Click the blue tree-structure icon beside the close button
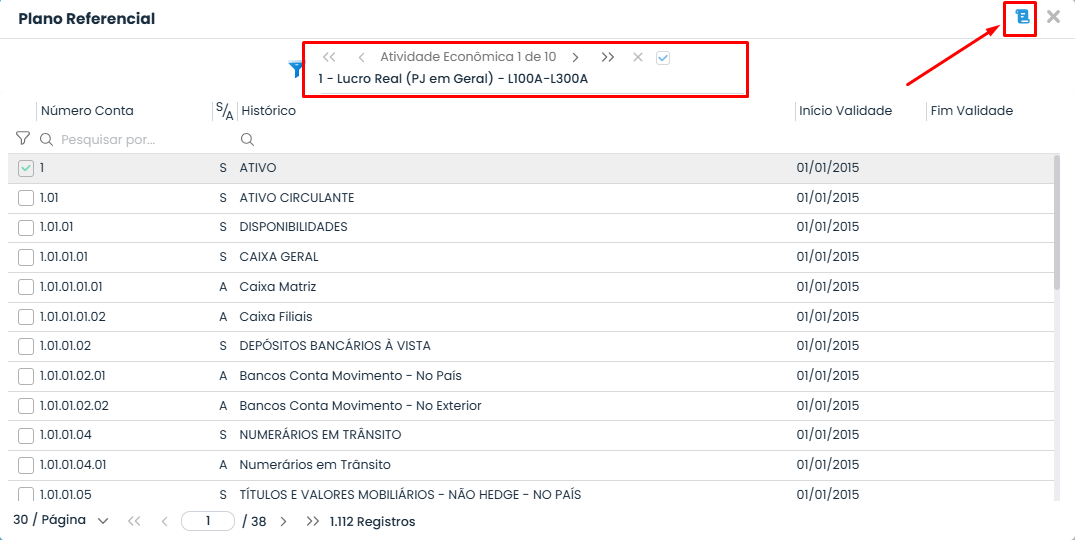The height and width of the screenshot is (540, 1075). [1022, 17]
